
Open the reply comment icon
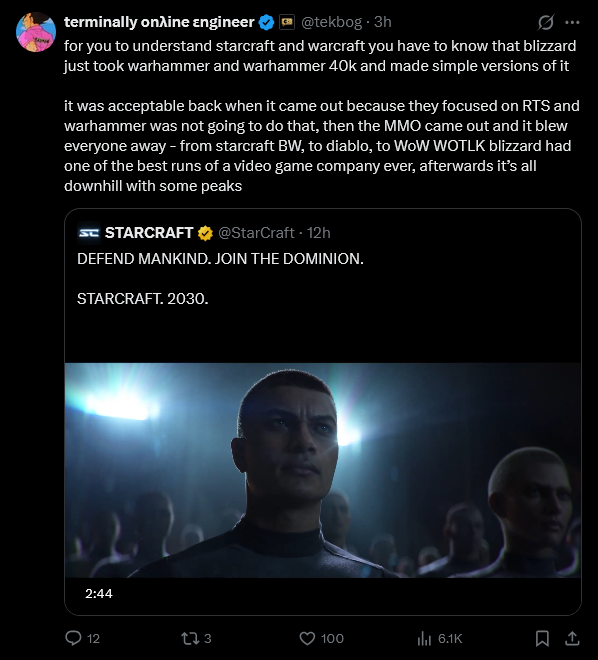click(x=74, y=639)
